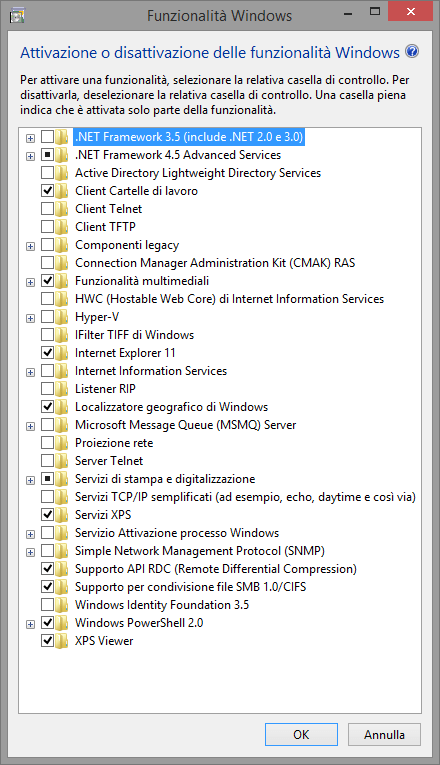Expand Servizio Attivazione processo Windows node

click(x=30, y=534)
